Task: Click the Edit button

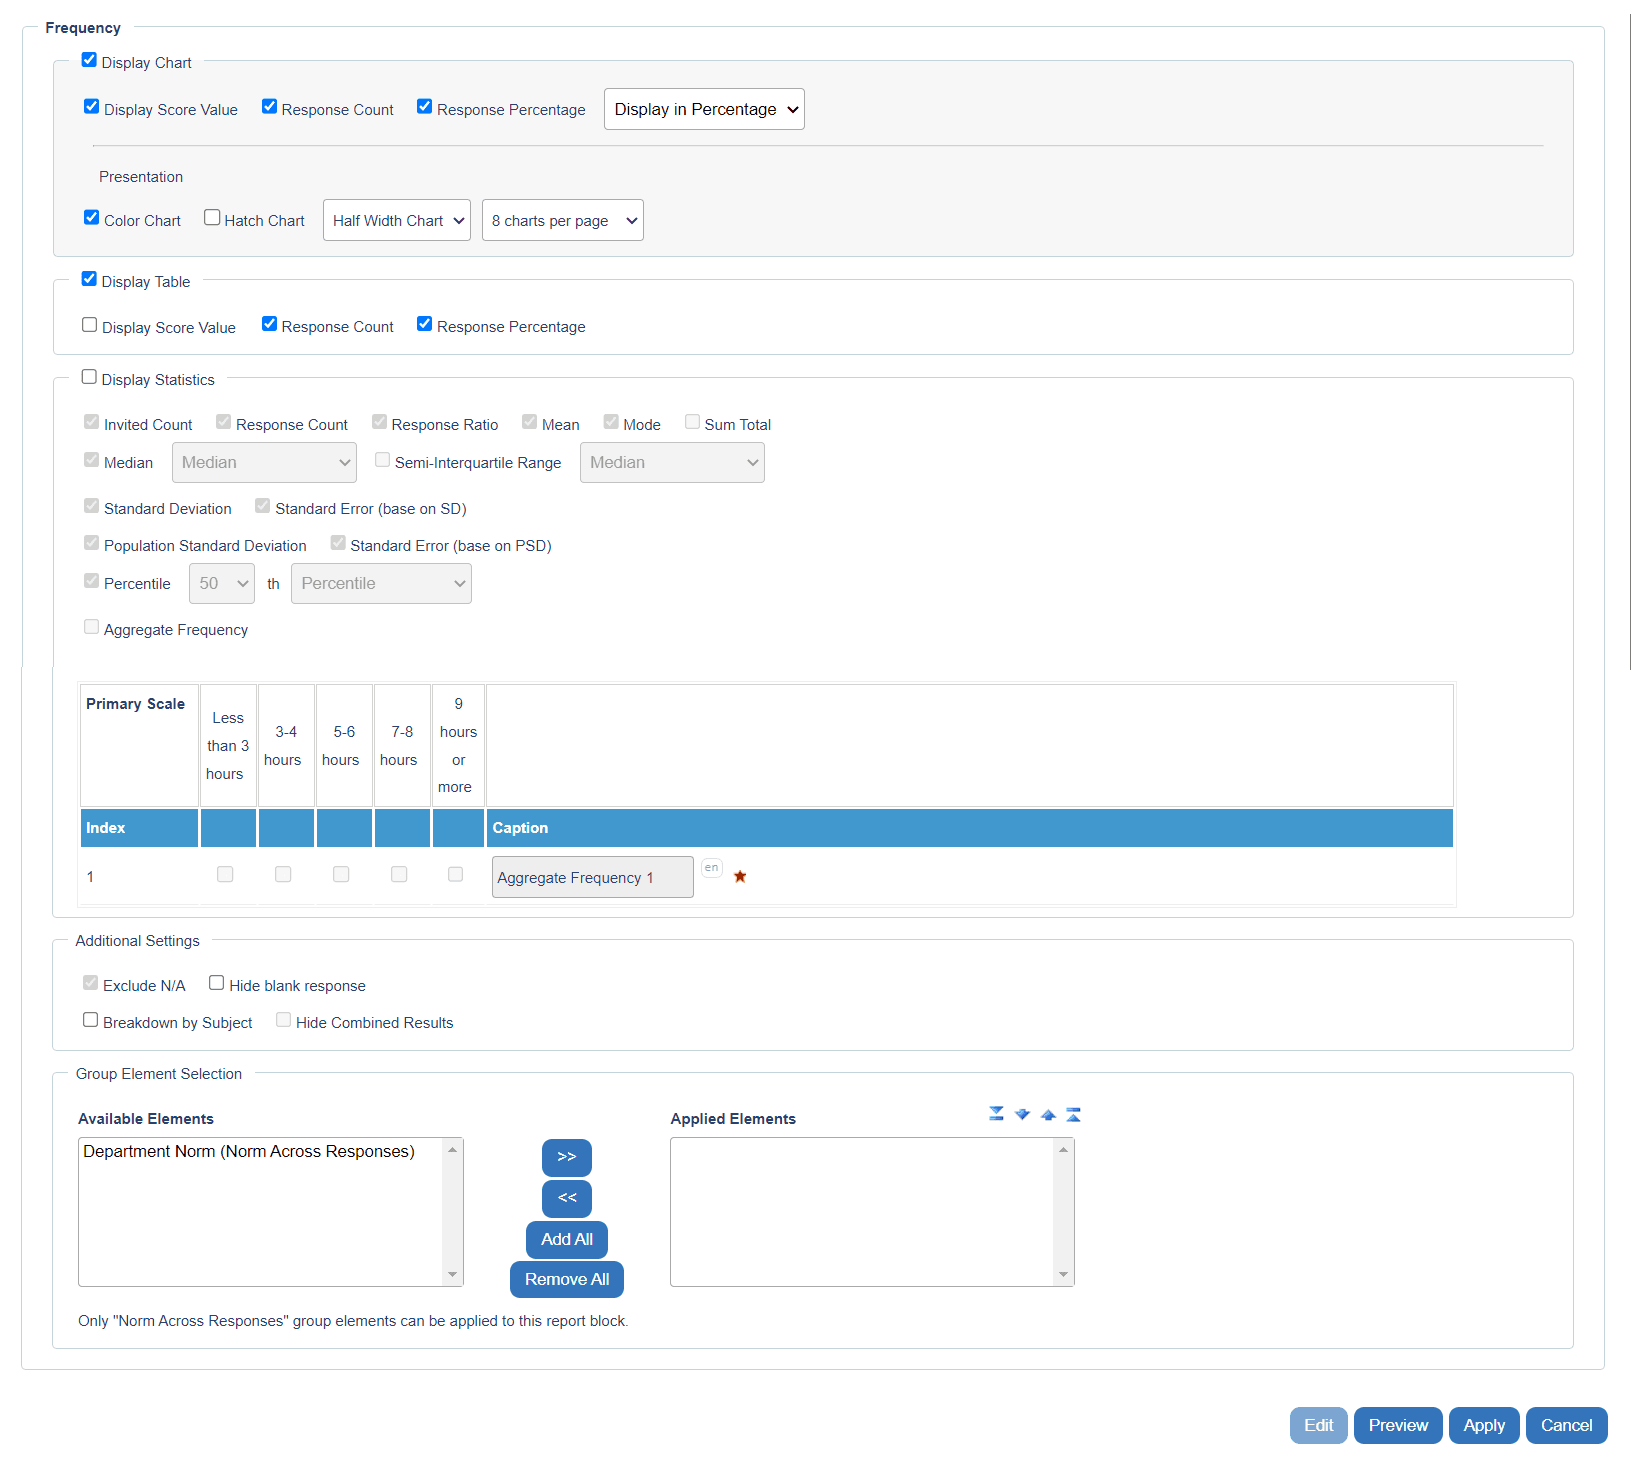Action: pos(1319,1426)
